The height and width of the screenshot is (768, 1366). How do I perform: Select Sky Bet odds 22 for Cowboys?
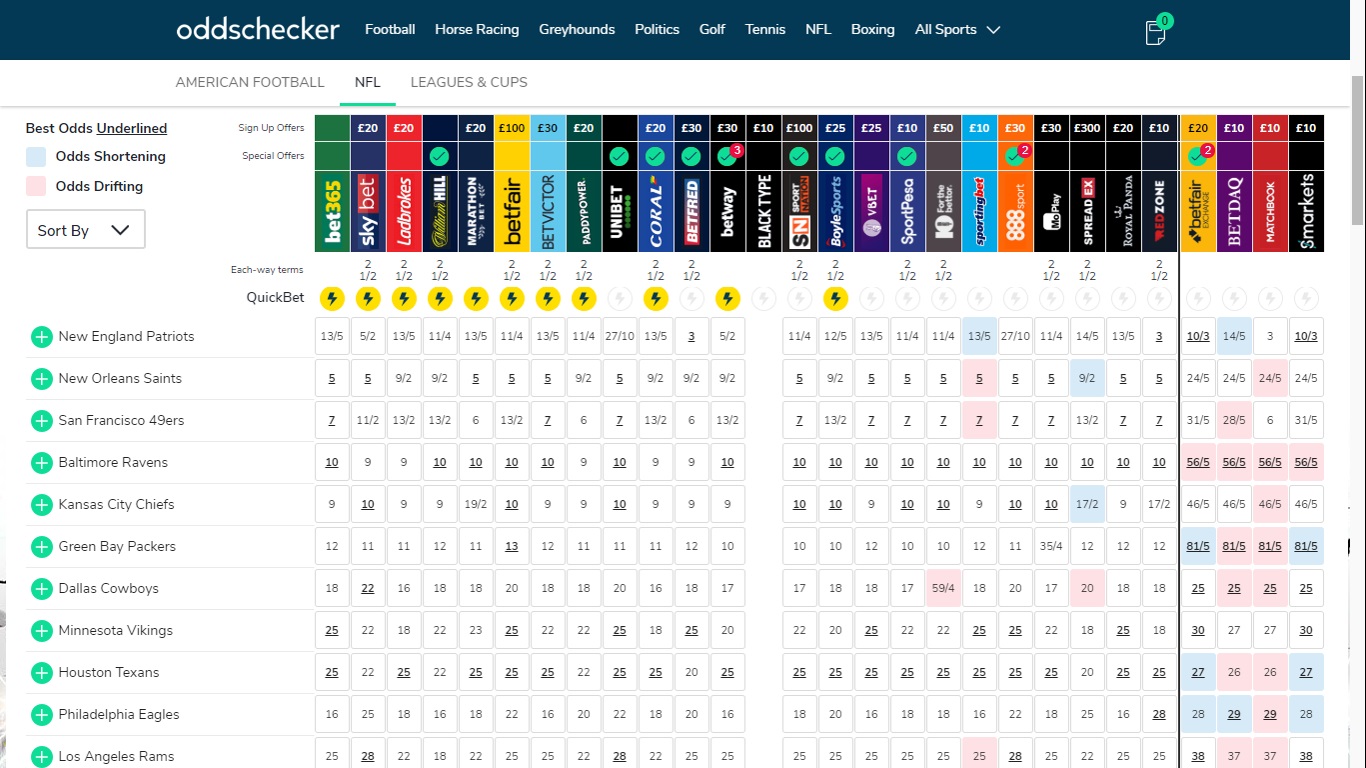368,588
